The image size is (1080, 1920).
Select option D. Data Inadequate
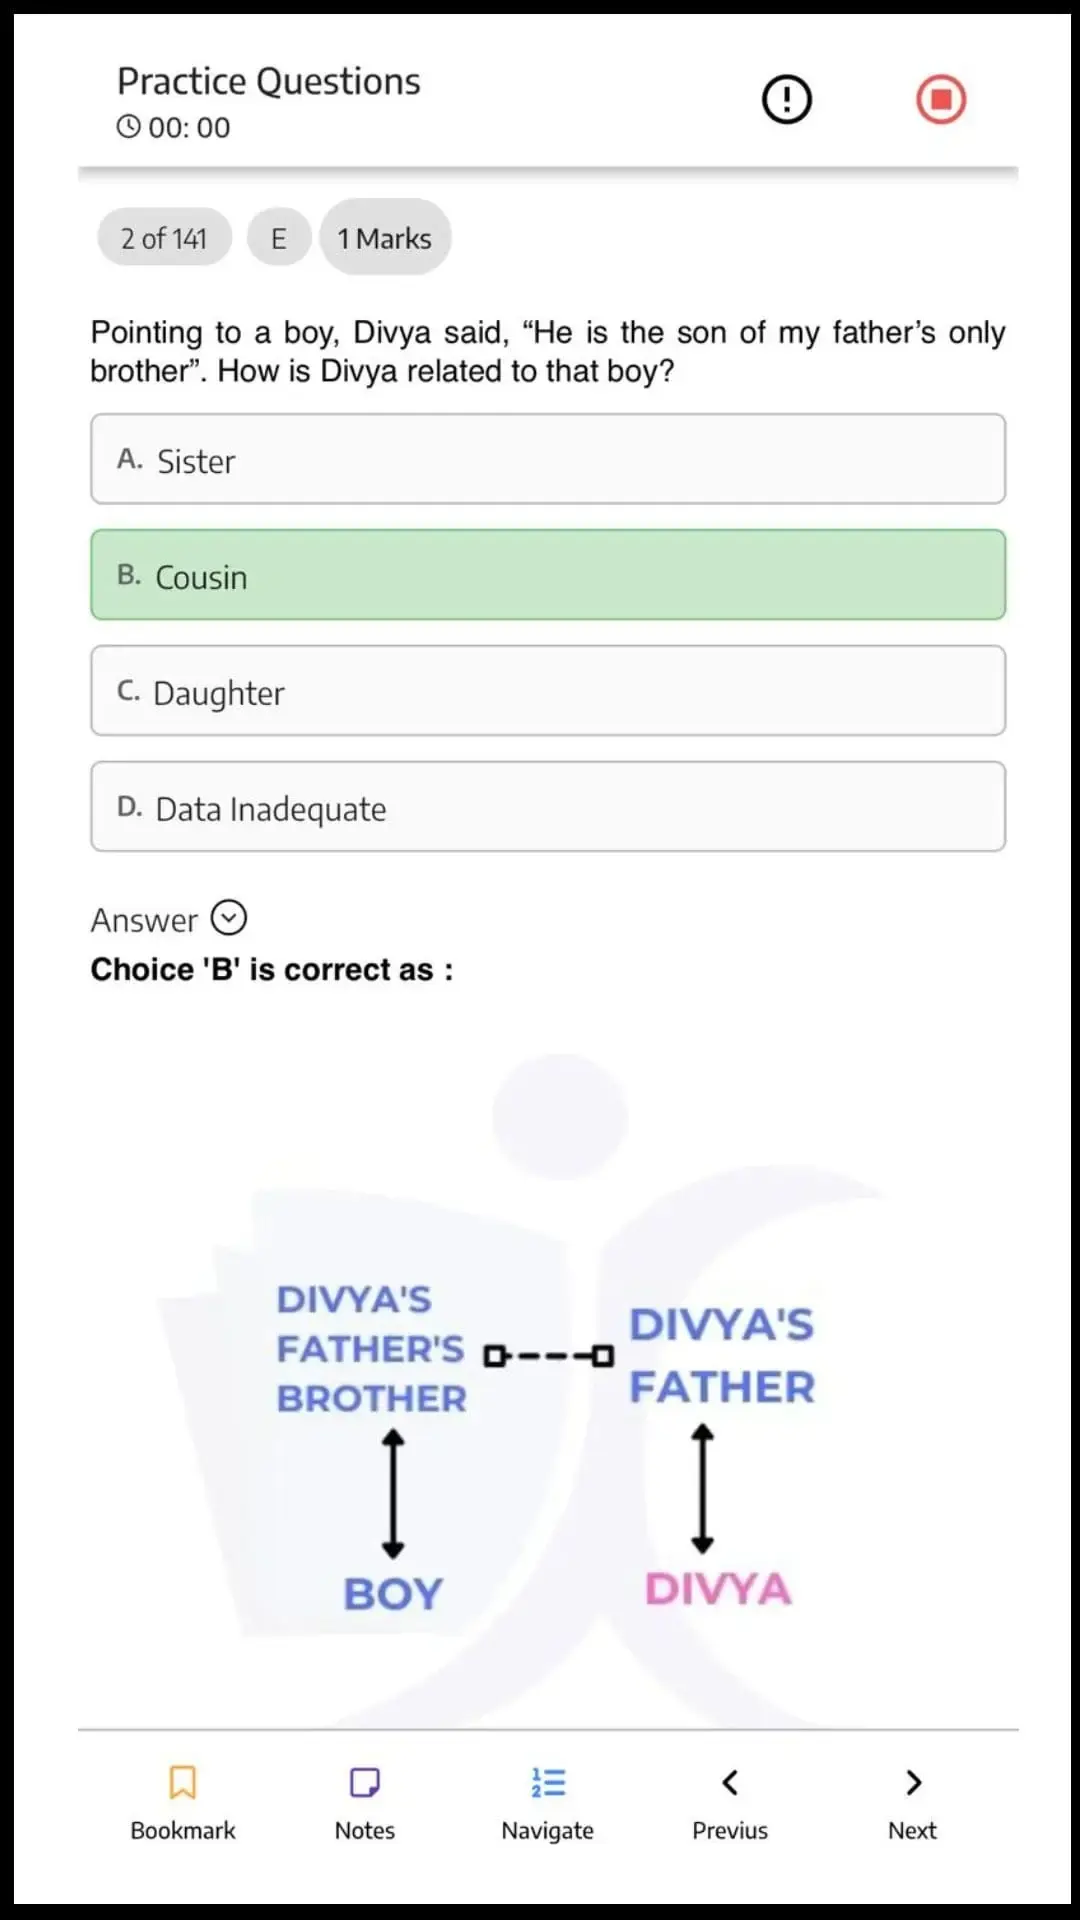[548, 806]
